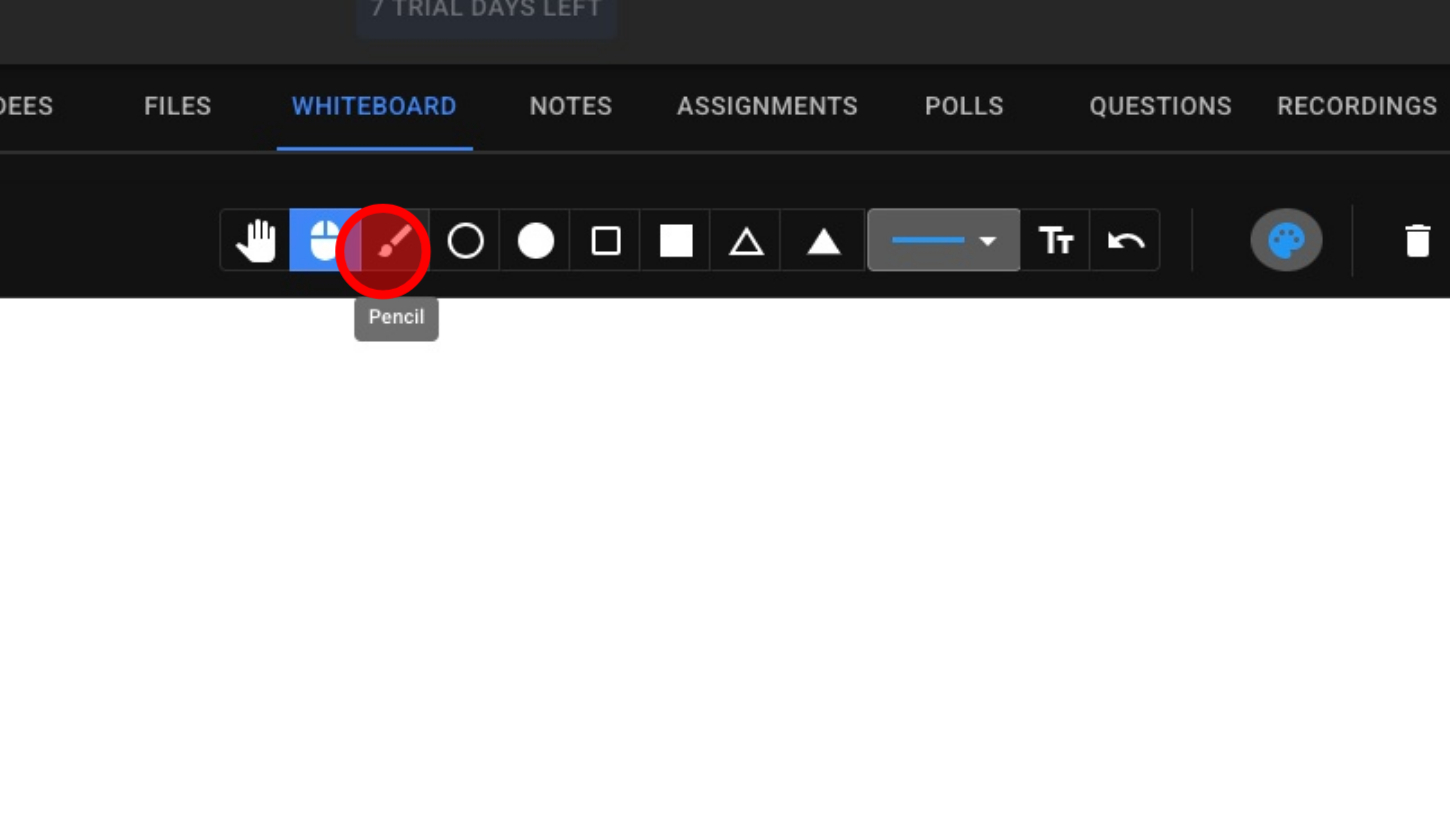The height and width of the screenshot is (816, 1450).
Task: View the Recordings tab
Action: point(1357,107)
